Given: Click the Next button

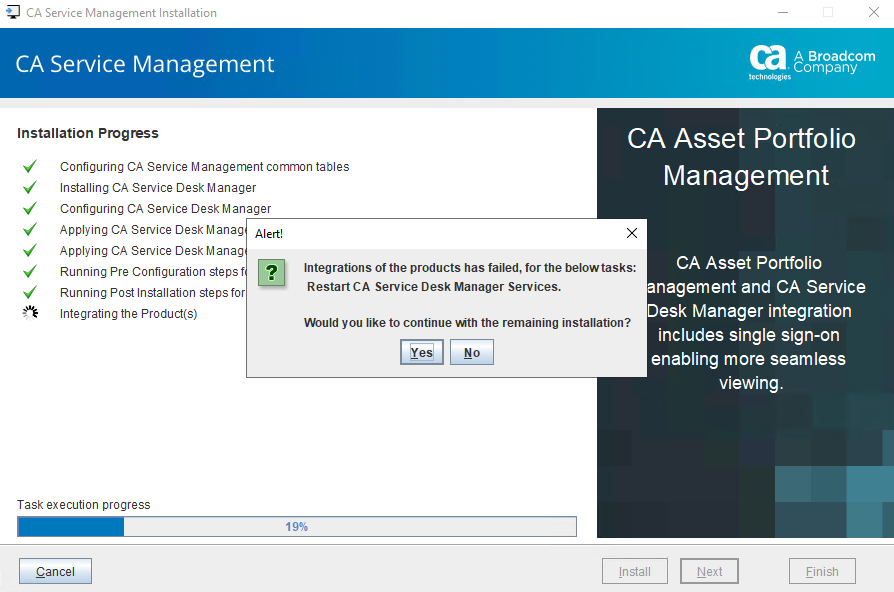Looking at the screenshot, I should pyautogui.click(x=709, y=572).
